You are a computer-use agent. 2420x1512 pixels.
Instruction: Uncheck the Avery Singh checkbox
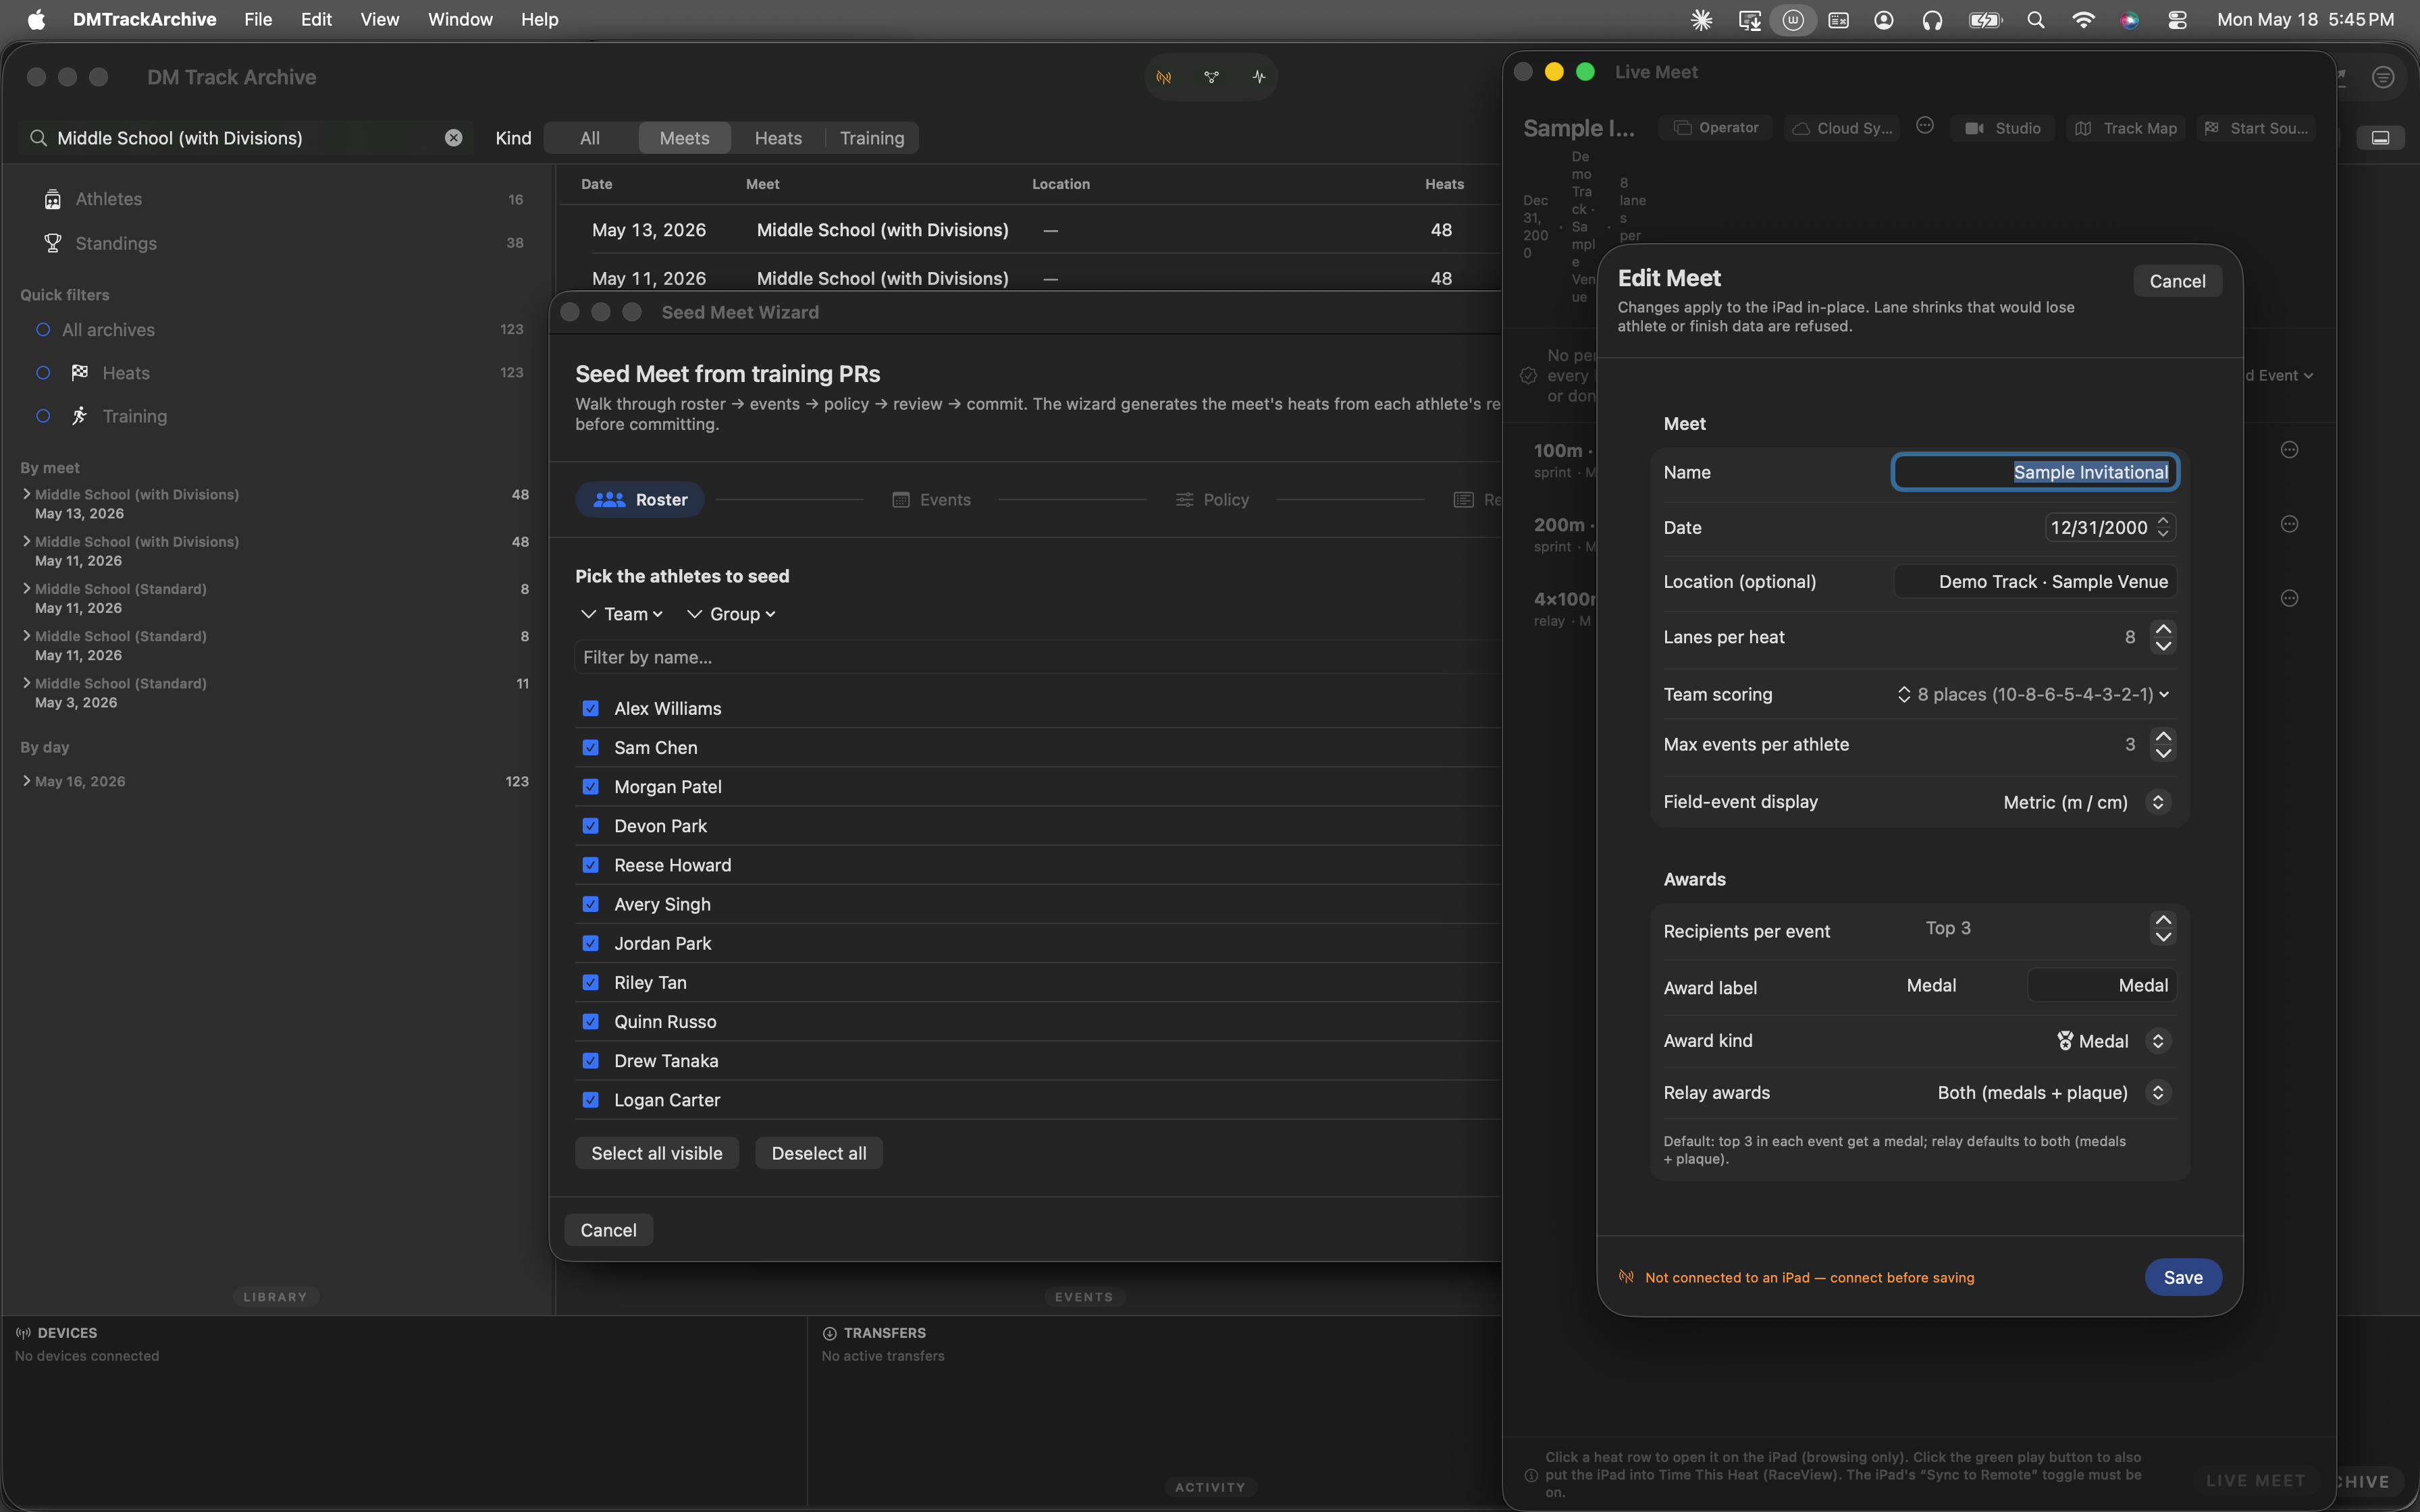coord(590,903)
